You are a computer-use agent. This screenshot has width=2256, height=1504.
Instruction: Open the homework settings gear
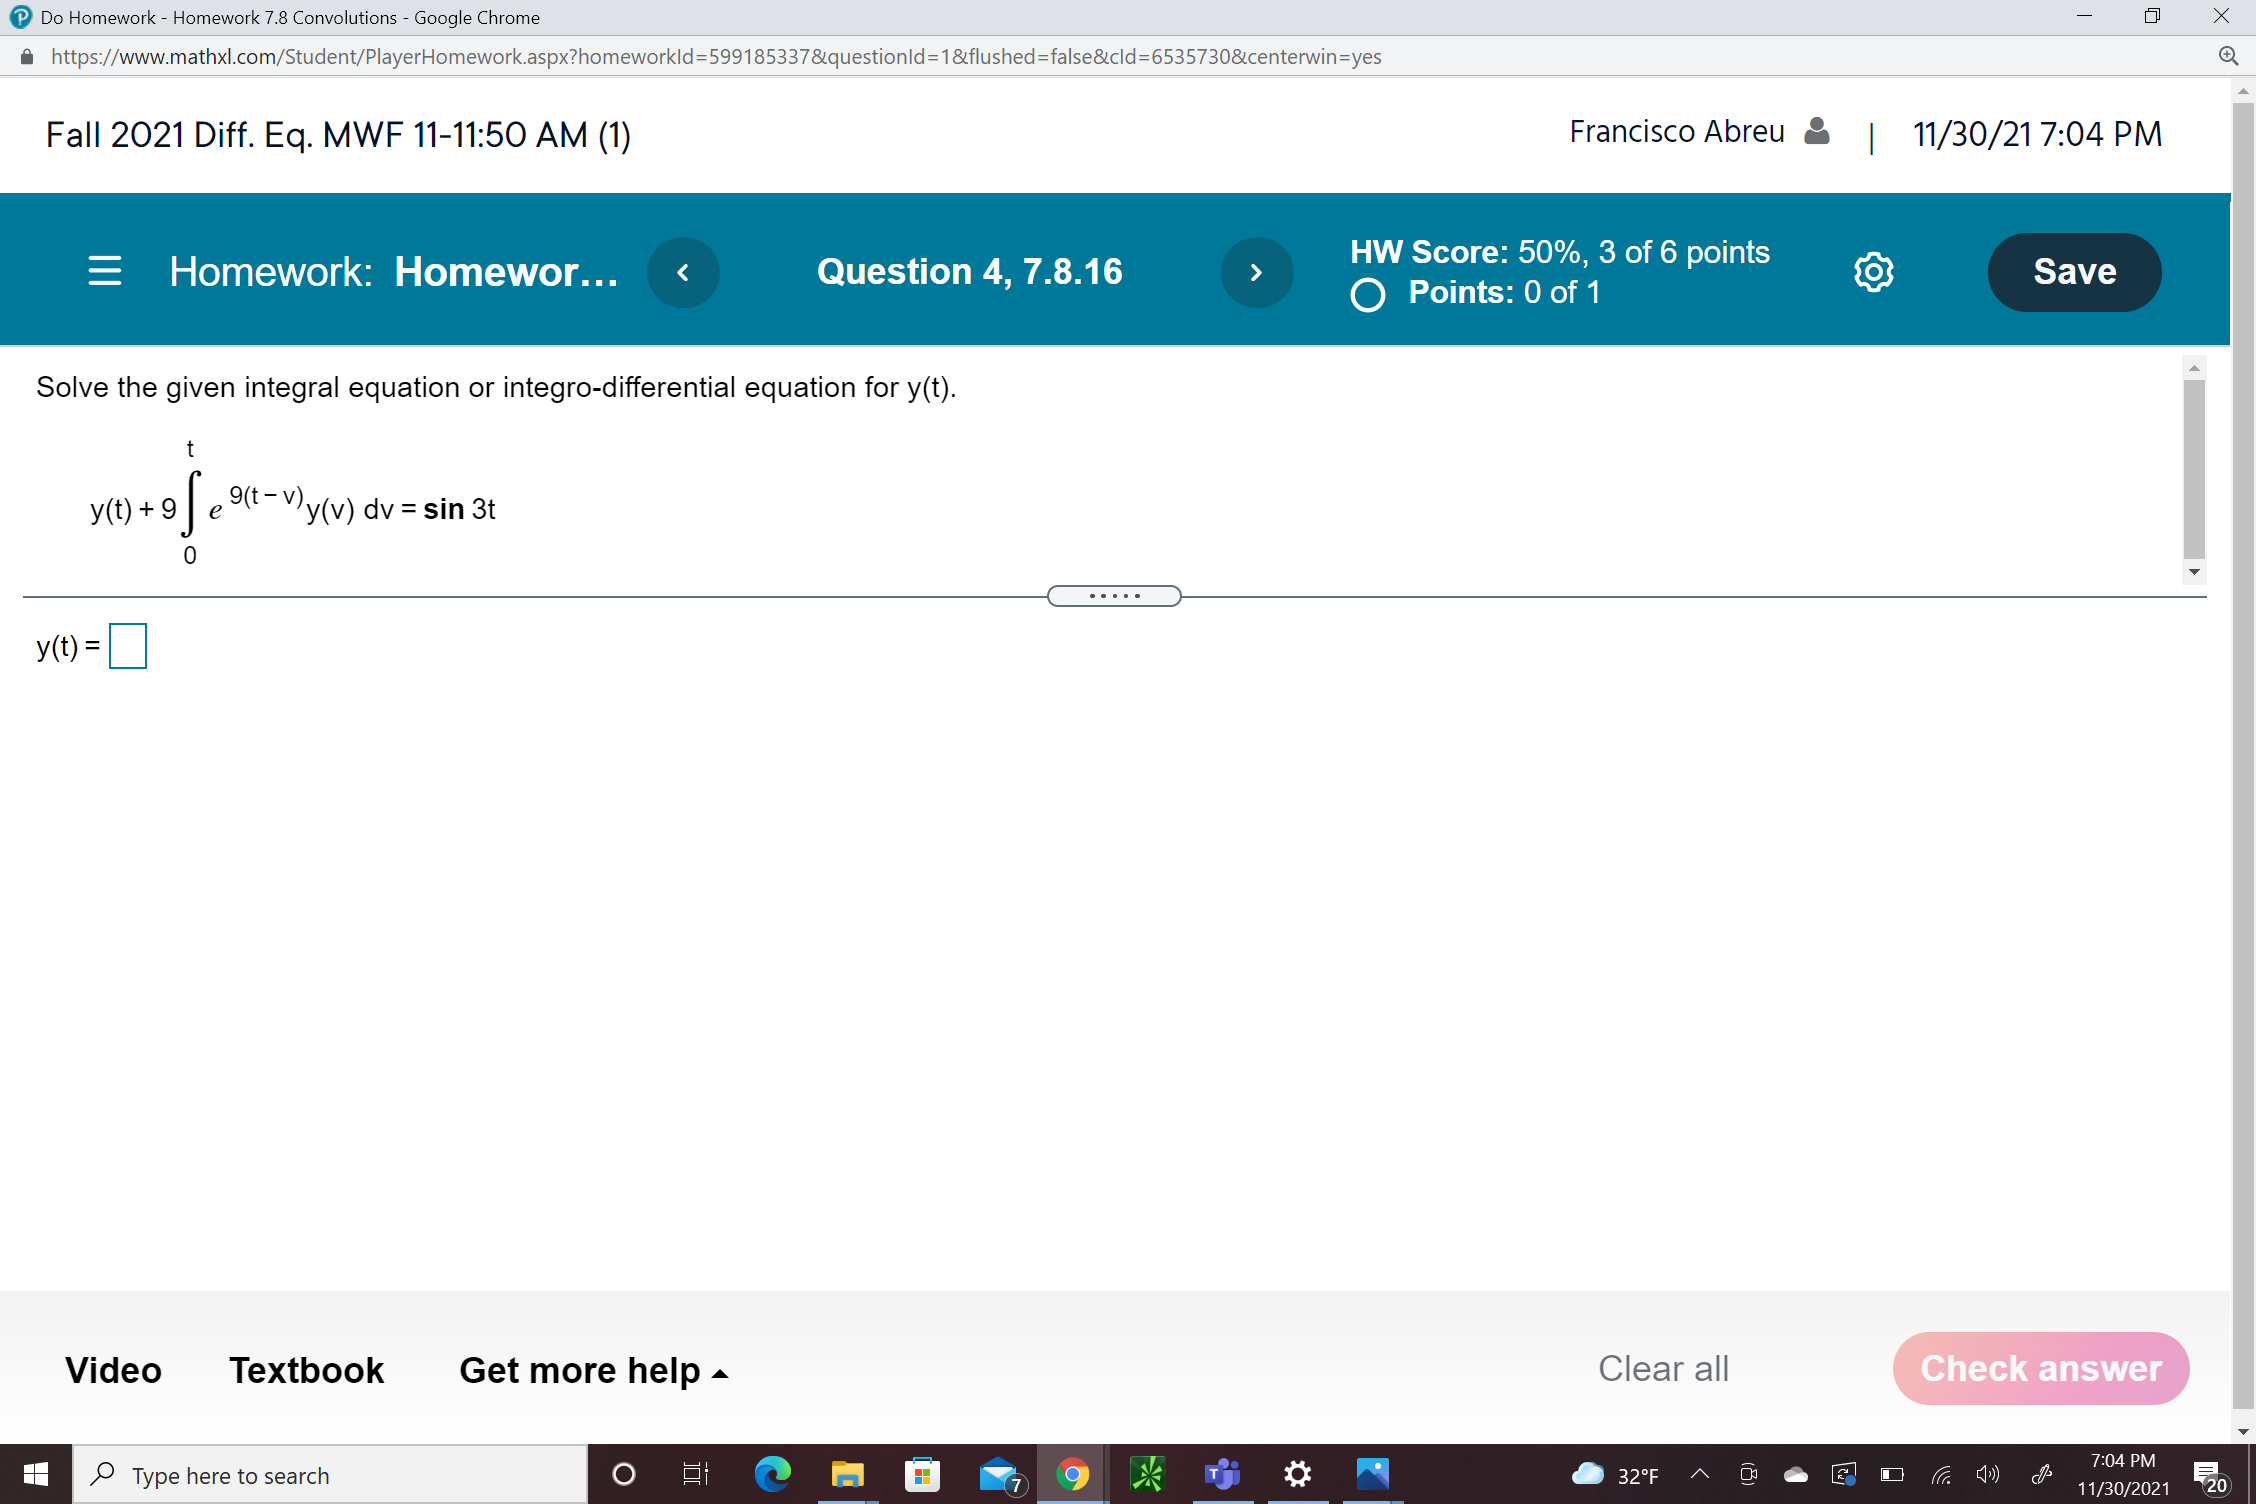coord(1872,271)
